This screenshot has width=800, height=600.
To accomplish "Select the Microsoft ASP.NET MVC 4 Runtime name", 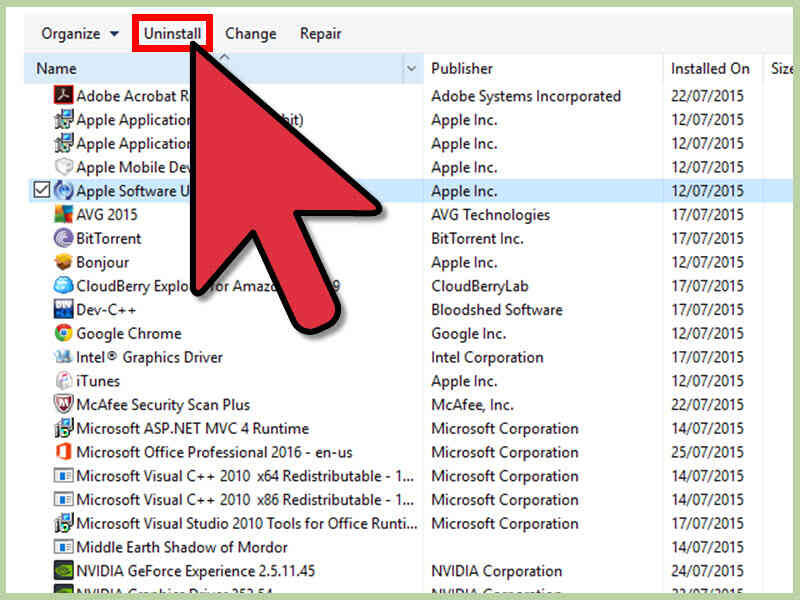I will click(193, 429).
